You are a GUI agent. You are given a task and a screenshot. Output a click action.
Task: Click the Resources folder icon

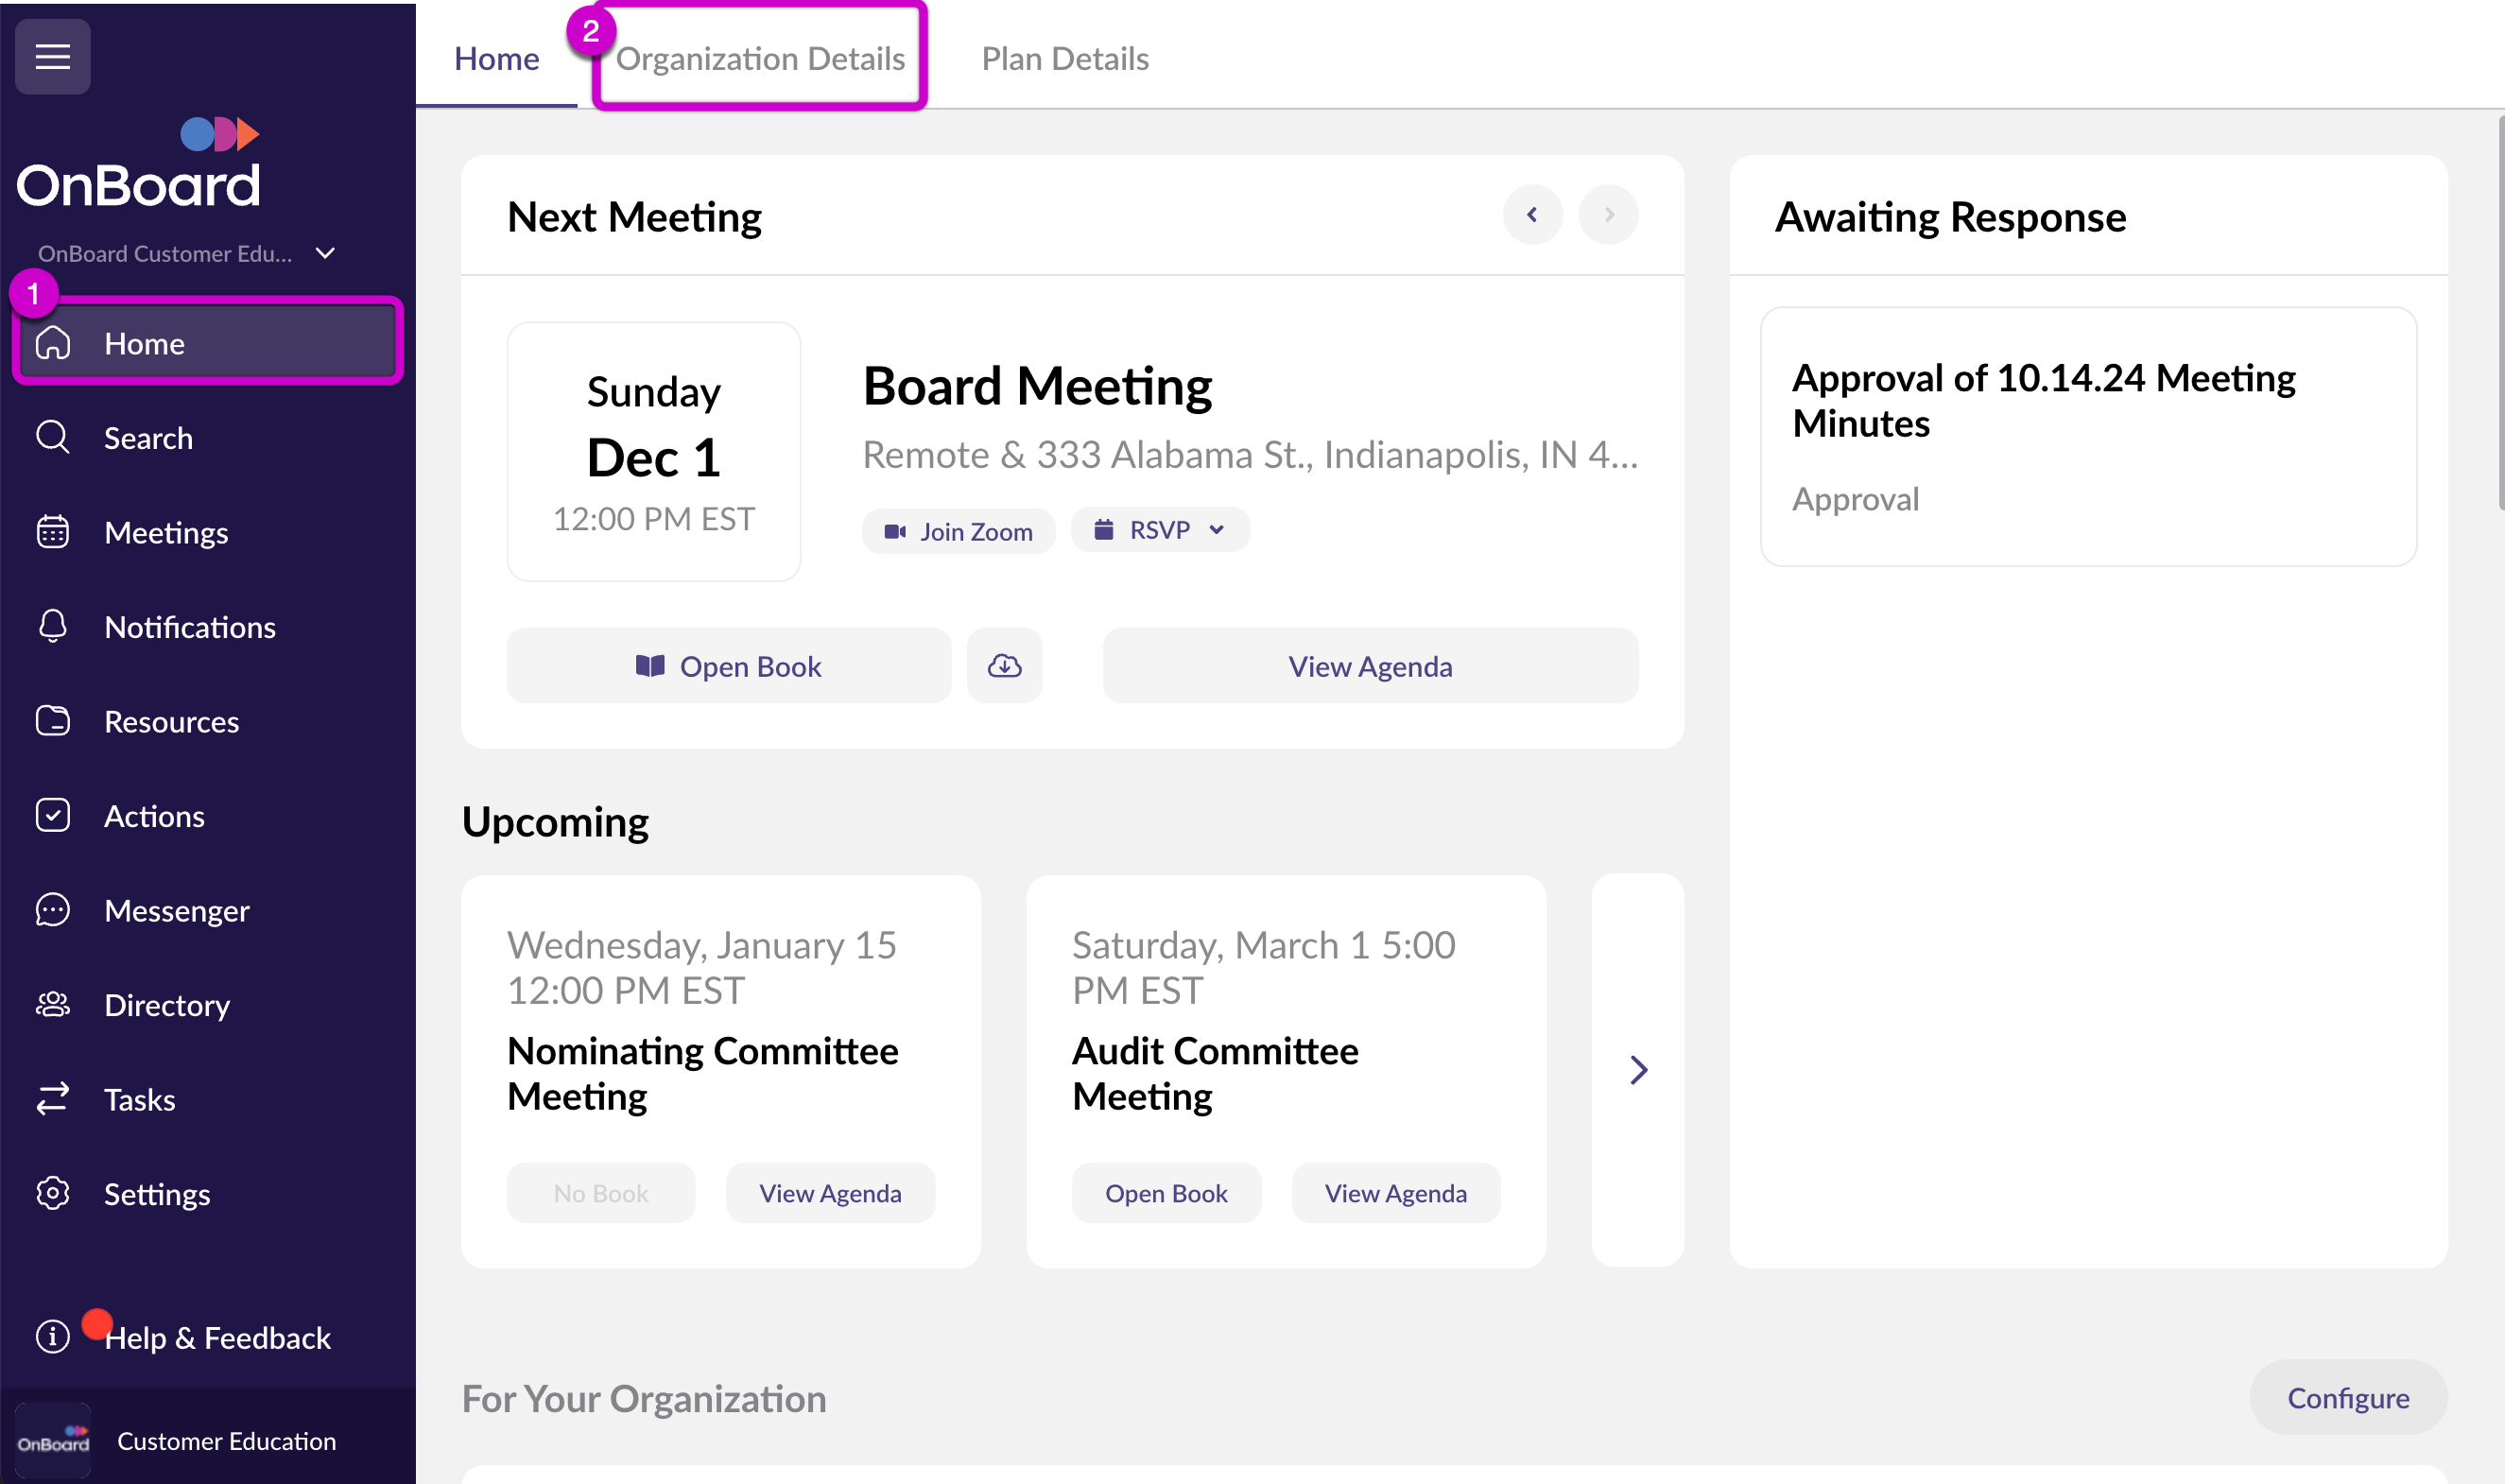[53, 720]
